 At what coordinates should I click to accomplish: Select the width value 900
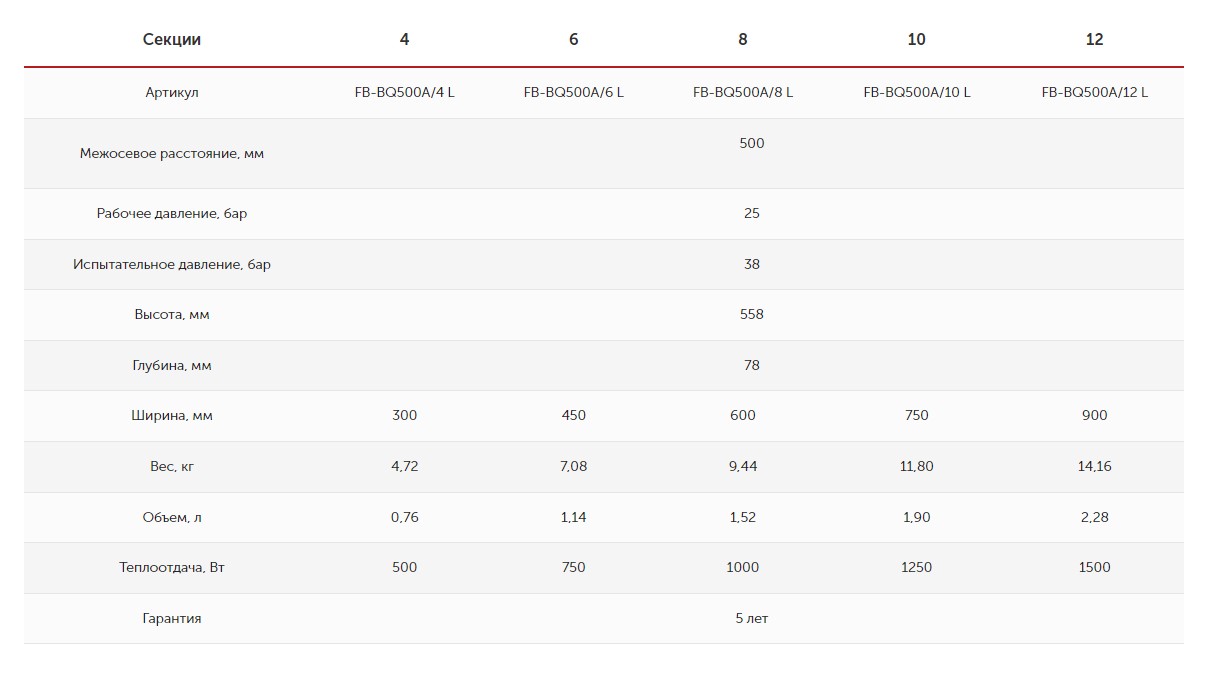[x=1094, y=415]
